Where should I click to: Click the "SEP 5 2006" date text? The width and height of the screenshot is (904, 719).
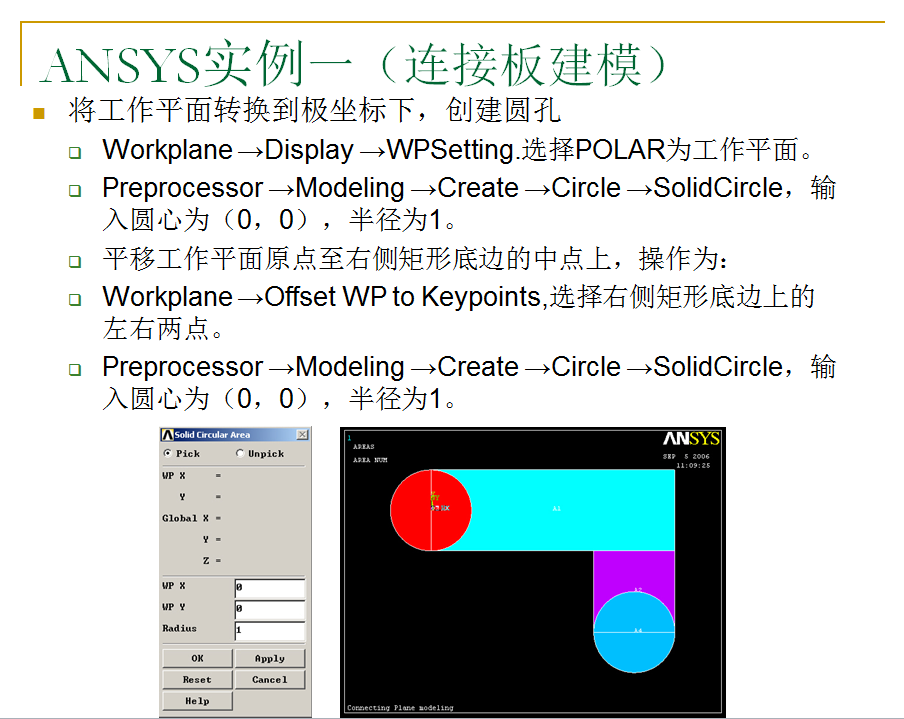[686, 456]
